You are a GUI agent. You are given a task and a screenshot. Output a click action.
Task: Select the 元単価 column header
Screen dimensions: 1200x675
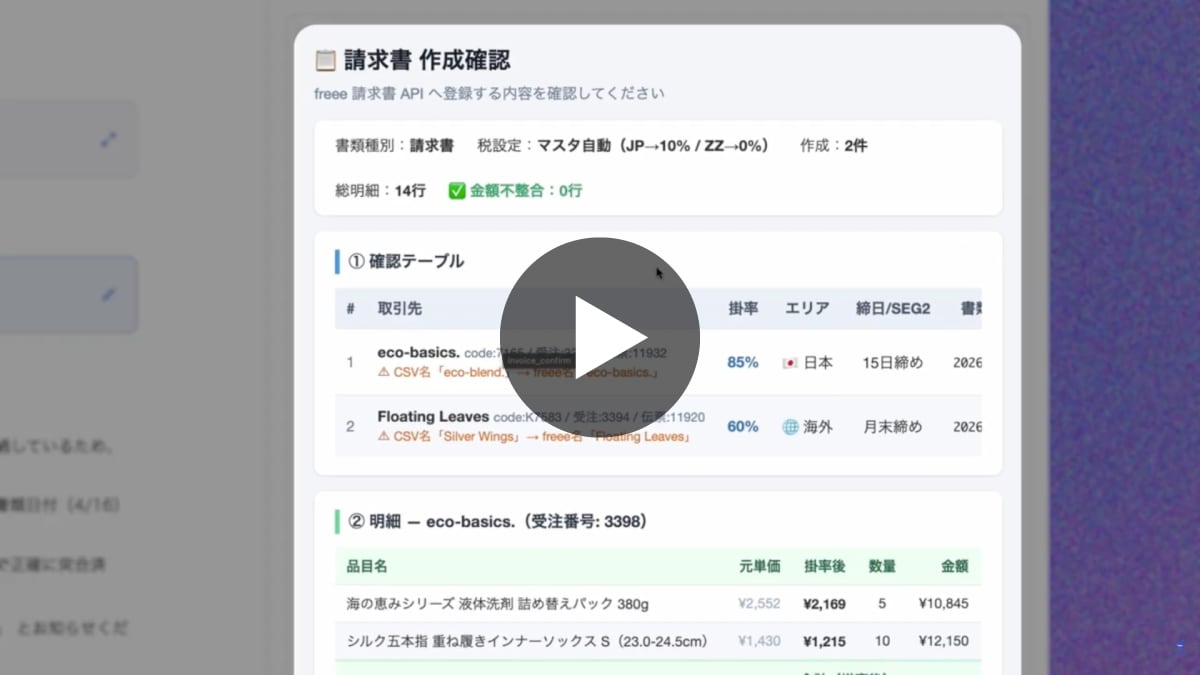click(x=759, y=566)
